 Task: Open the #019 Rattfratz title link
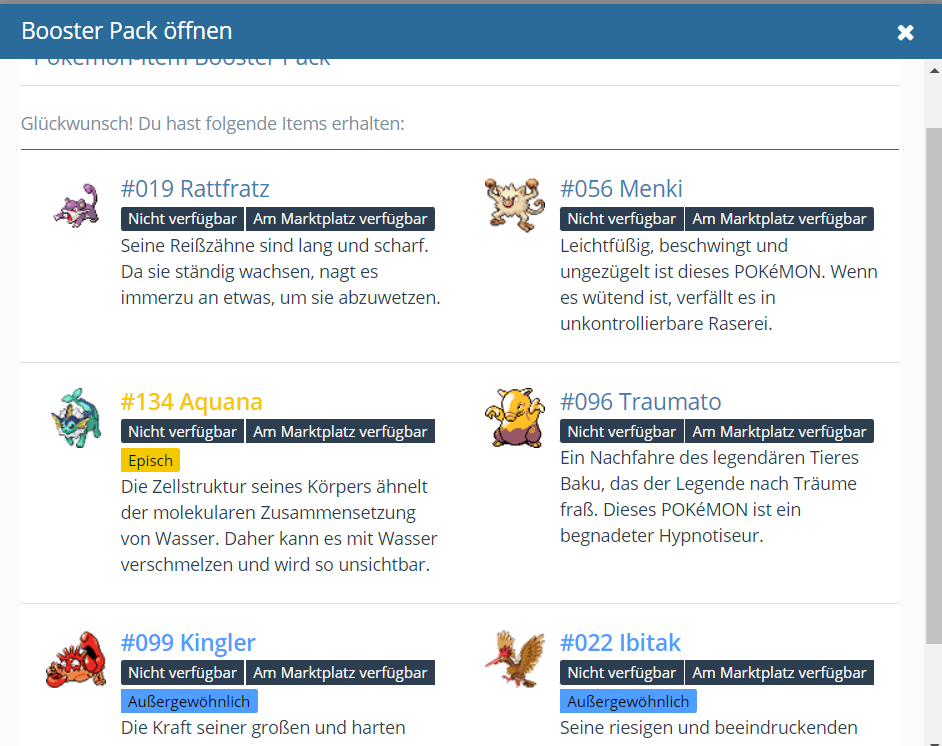point(195,189)
